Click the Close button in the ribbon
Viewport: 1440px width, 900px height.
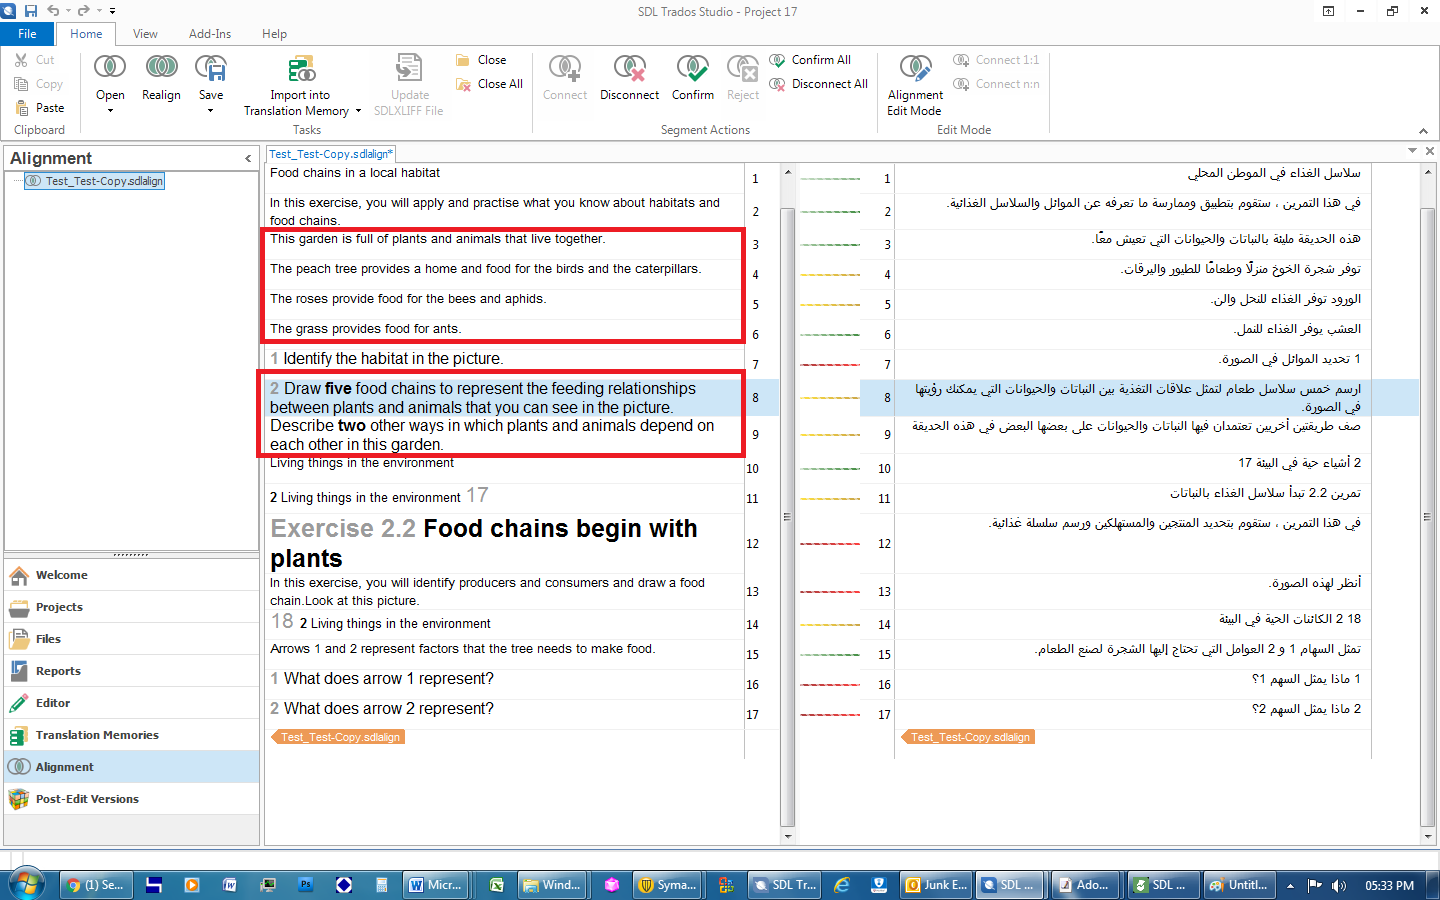pyautogui.click(x=481, y=60)
